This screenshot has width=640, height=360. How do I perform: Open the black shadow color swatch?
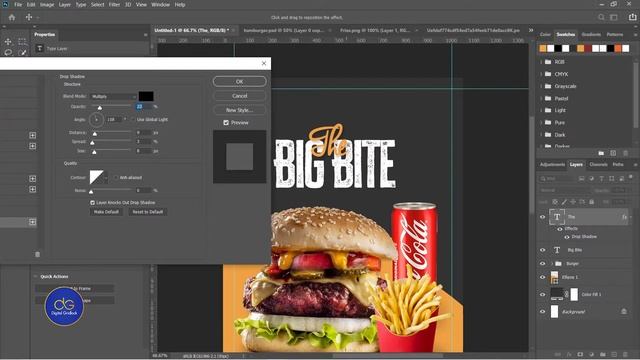click(x=146, y=96)
